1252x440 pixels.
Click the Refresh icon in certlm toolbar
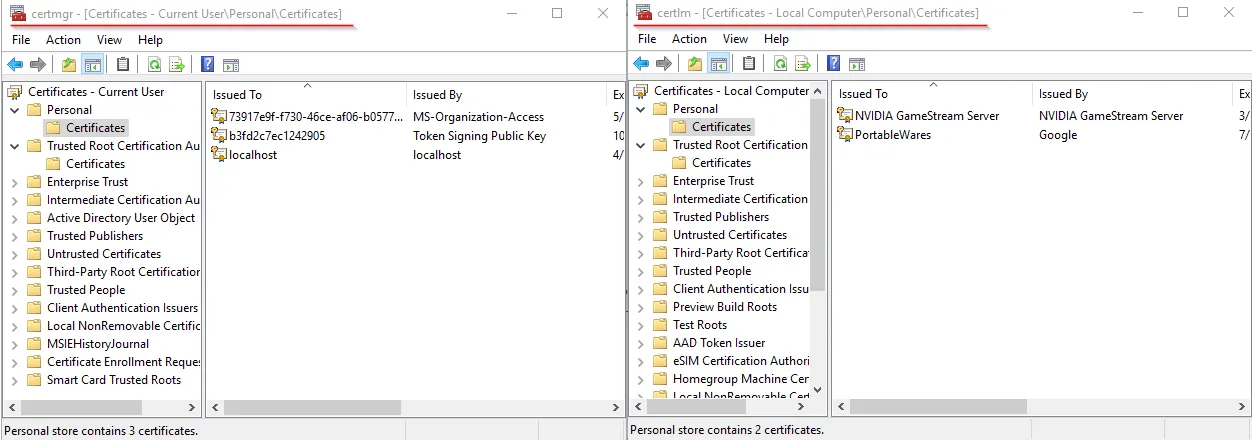pos(780,64)
